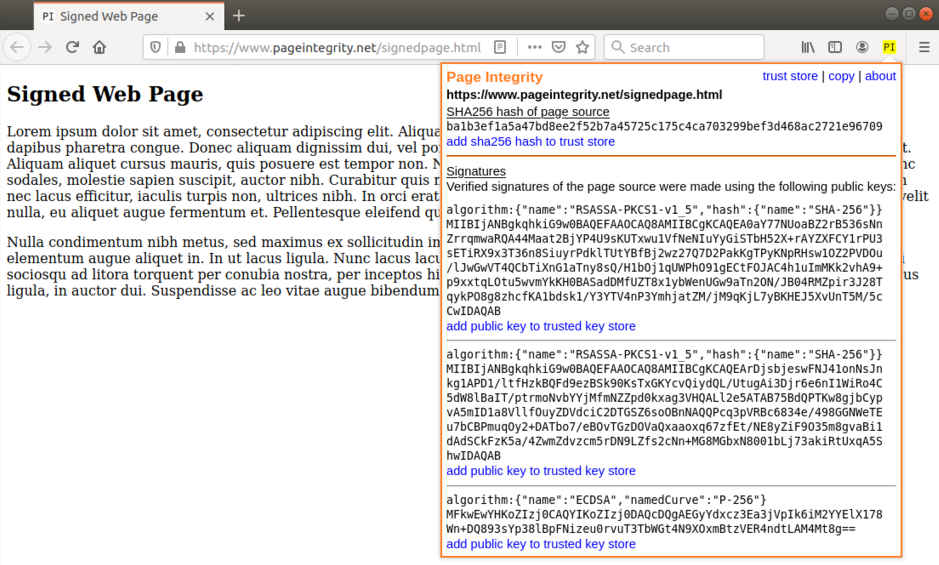Click the first RSASSA-PKCS1-v1_5 algorithm line
Screen dimensions: 939x565
coord(664,210)
